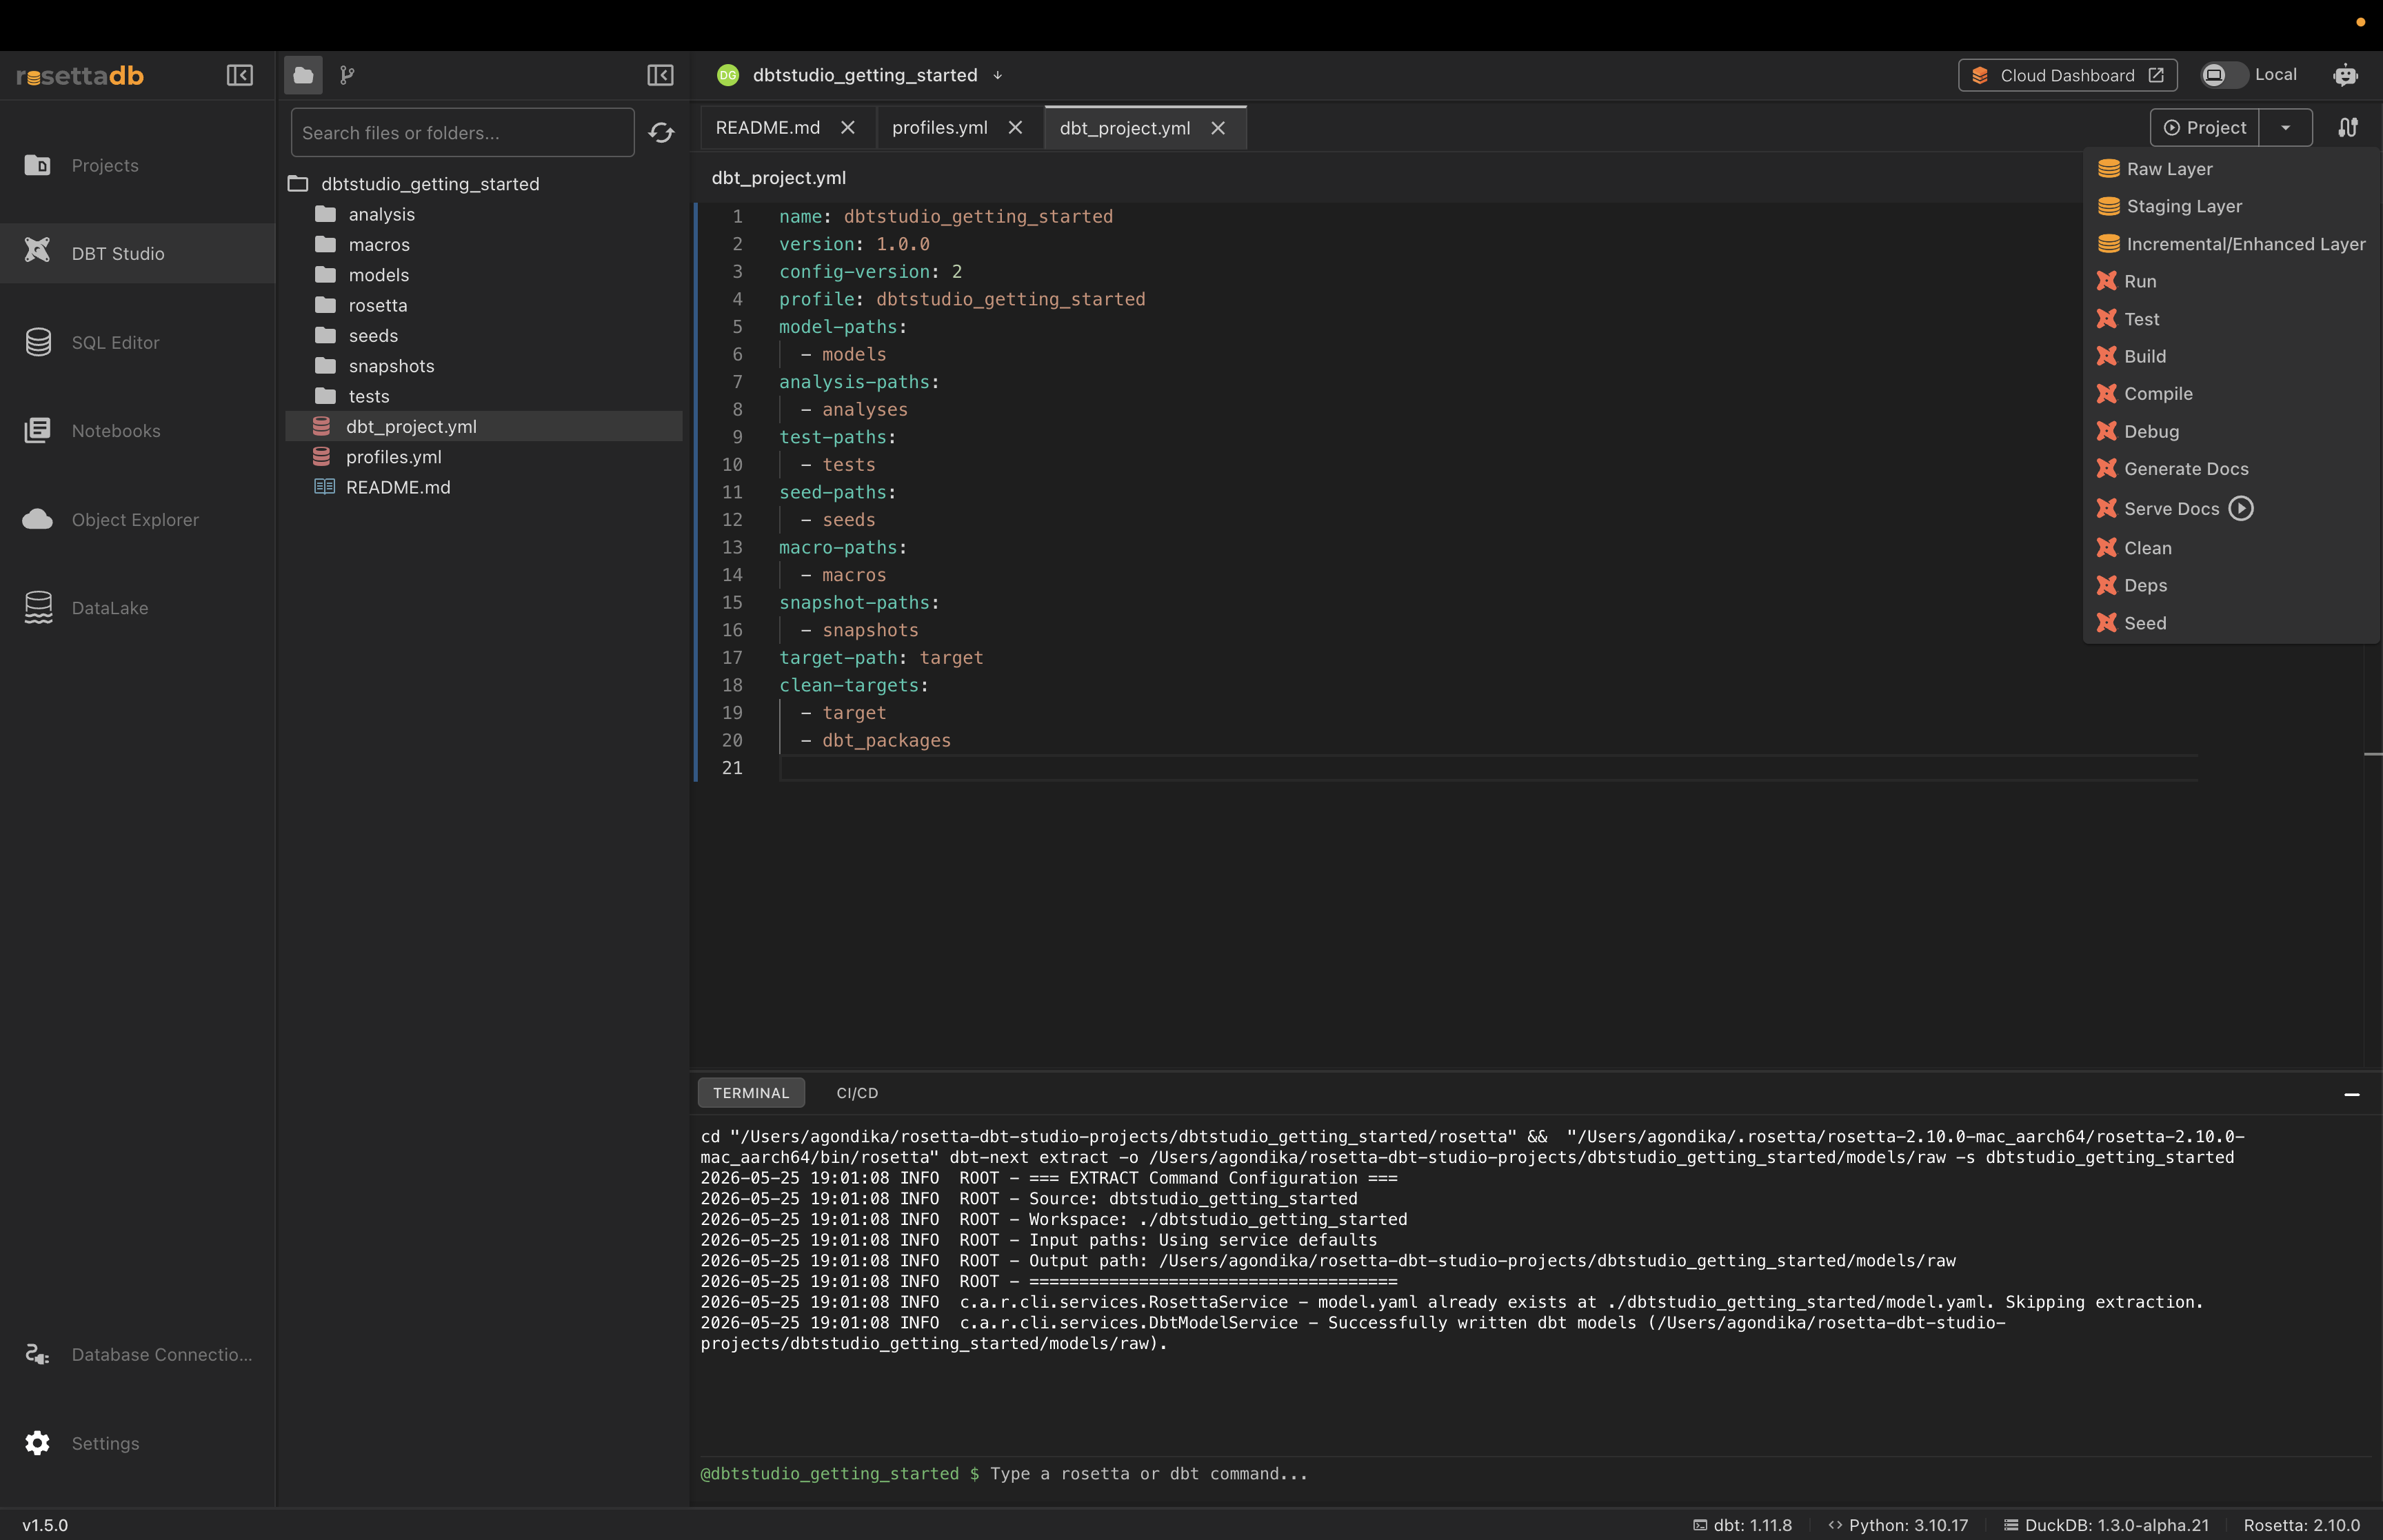Select Debug in the dbt menu
Image resolution: width=2383 pixels, height=1540 pixels.
(x=2231, y=431)
